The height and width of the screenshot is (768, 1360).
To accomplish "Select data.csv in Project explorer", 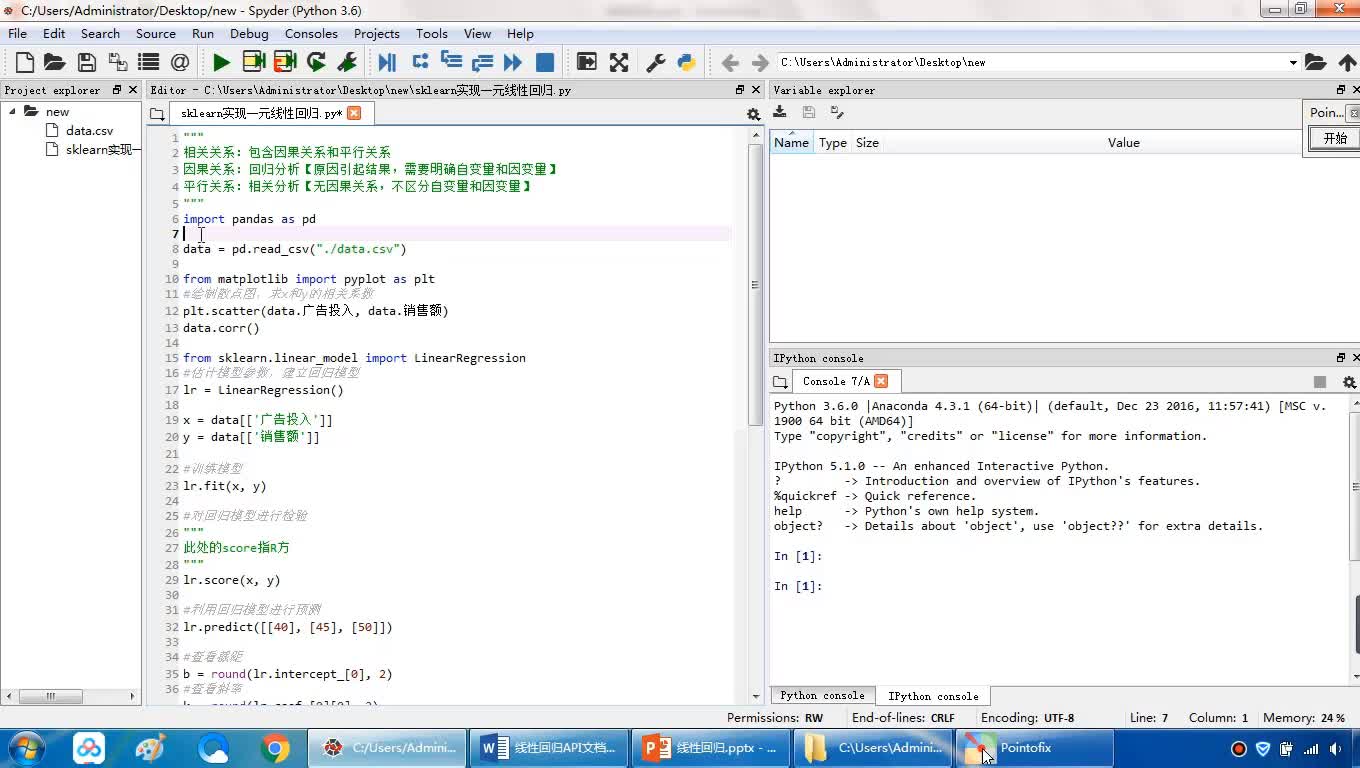I will click(89, 130).
